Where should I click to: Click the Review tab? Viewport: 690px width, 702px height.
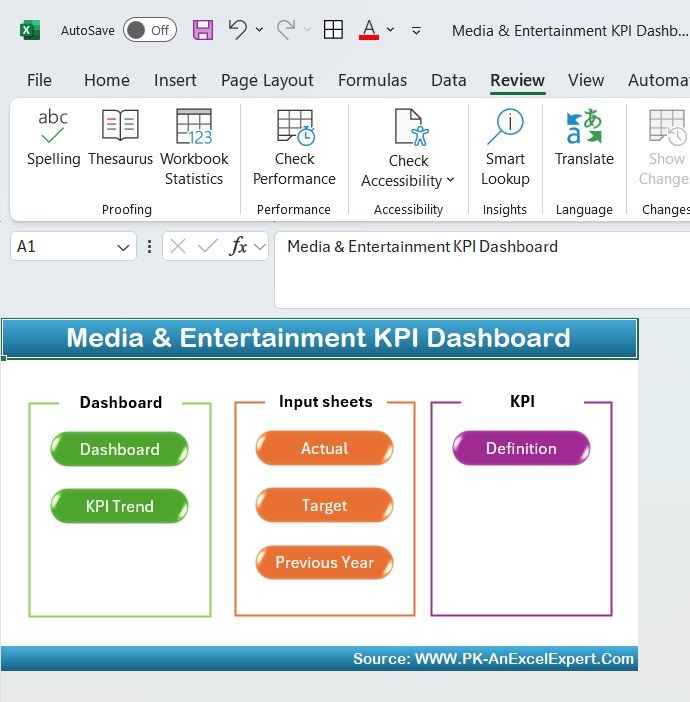pos(518,80)
